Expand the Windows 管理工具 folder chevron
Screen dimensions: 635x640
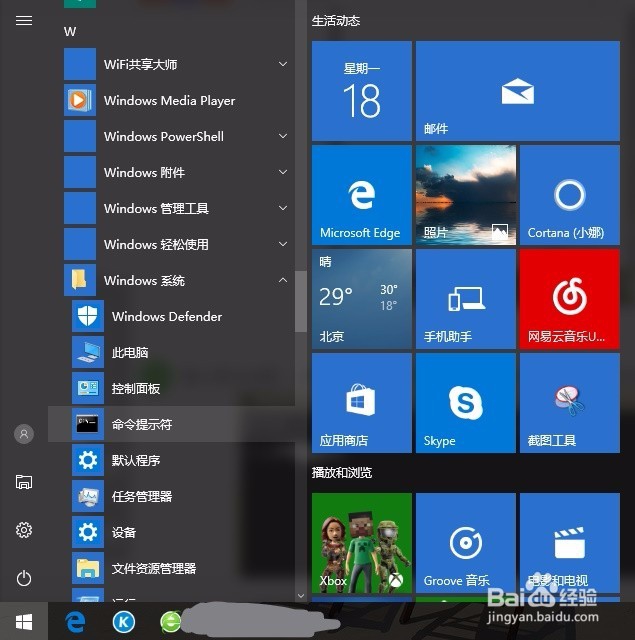point(283,208)
